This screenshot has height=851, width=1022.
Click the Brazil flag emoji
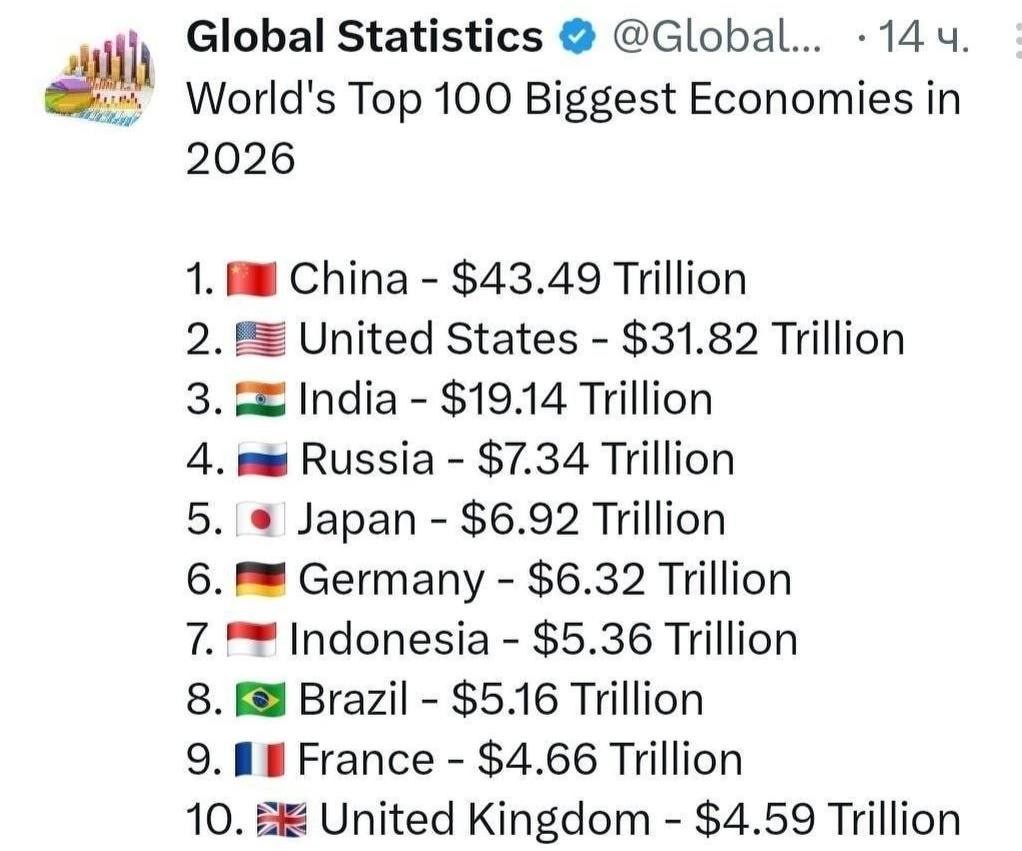tap(260, 699)
